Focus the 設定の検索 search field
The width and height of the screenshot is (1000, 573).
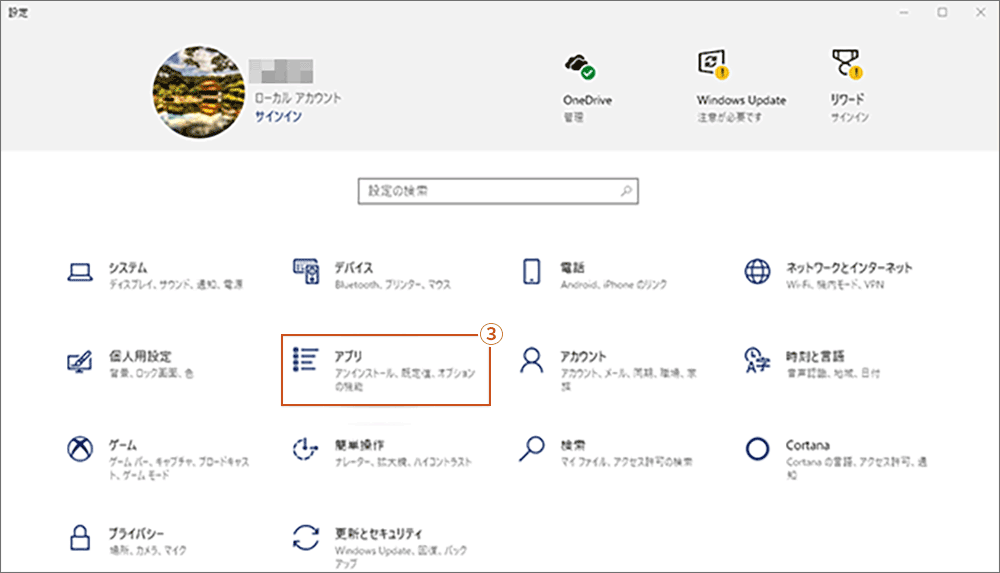click(x=498, y=191)
